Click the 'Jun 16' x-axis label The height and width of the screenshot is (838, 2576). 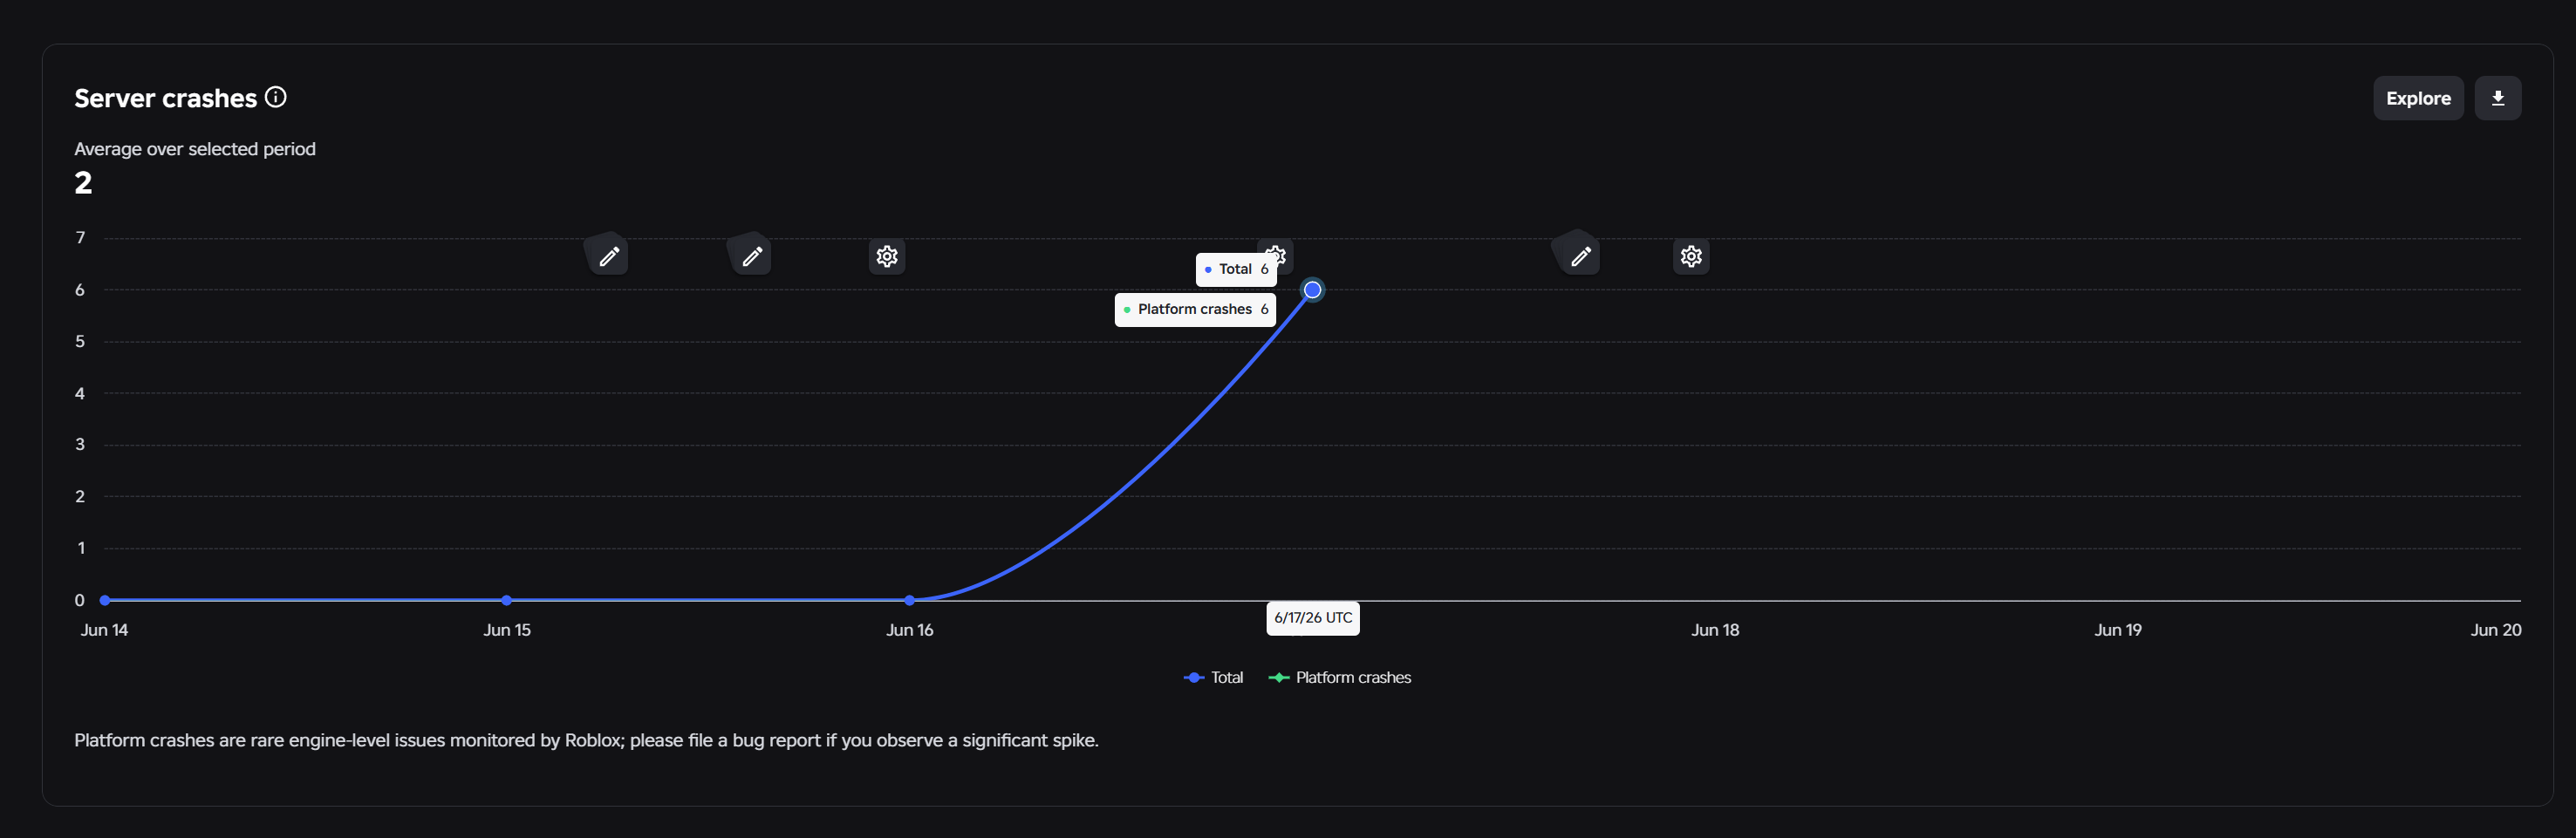click(910, 630)
